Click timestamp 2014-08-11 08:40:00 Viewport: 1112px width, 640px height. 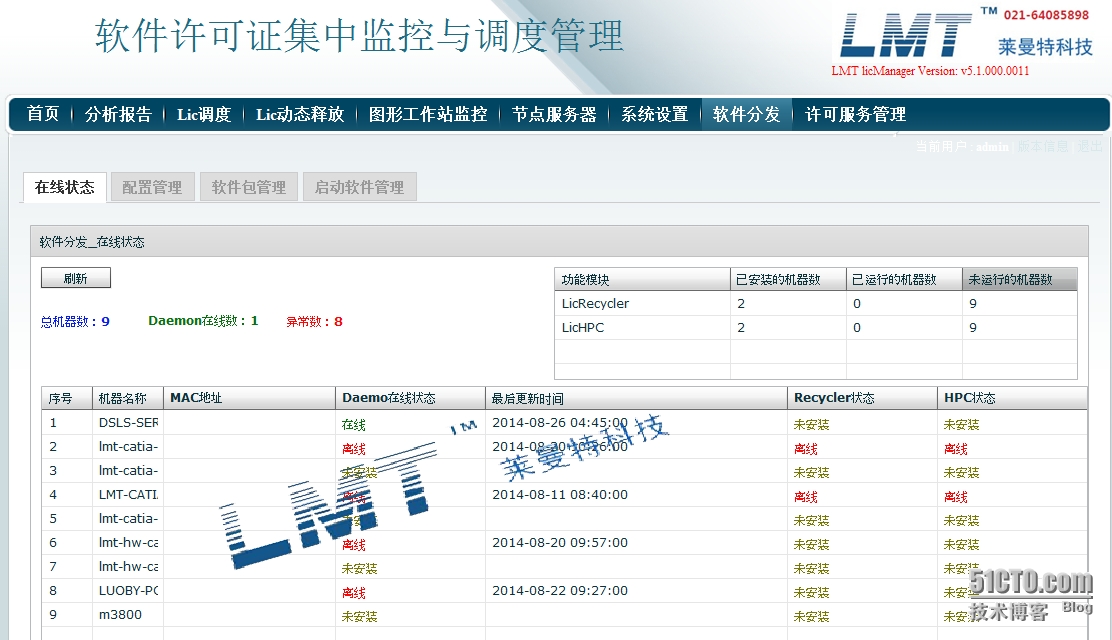[x=560, y=495]
